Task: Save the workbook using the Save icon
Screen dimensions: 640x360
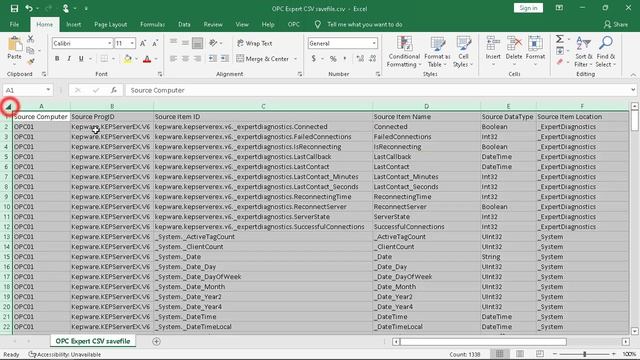Action: [x=14, y=9]
